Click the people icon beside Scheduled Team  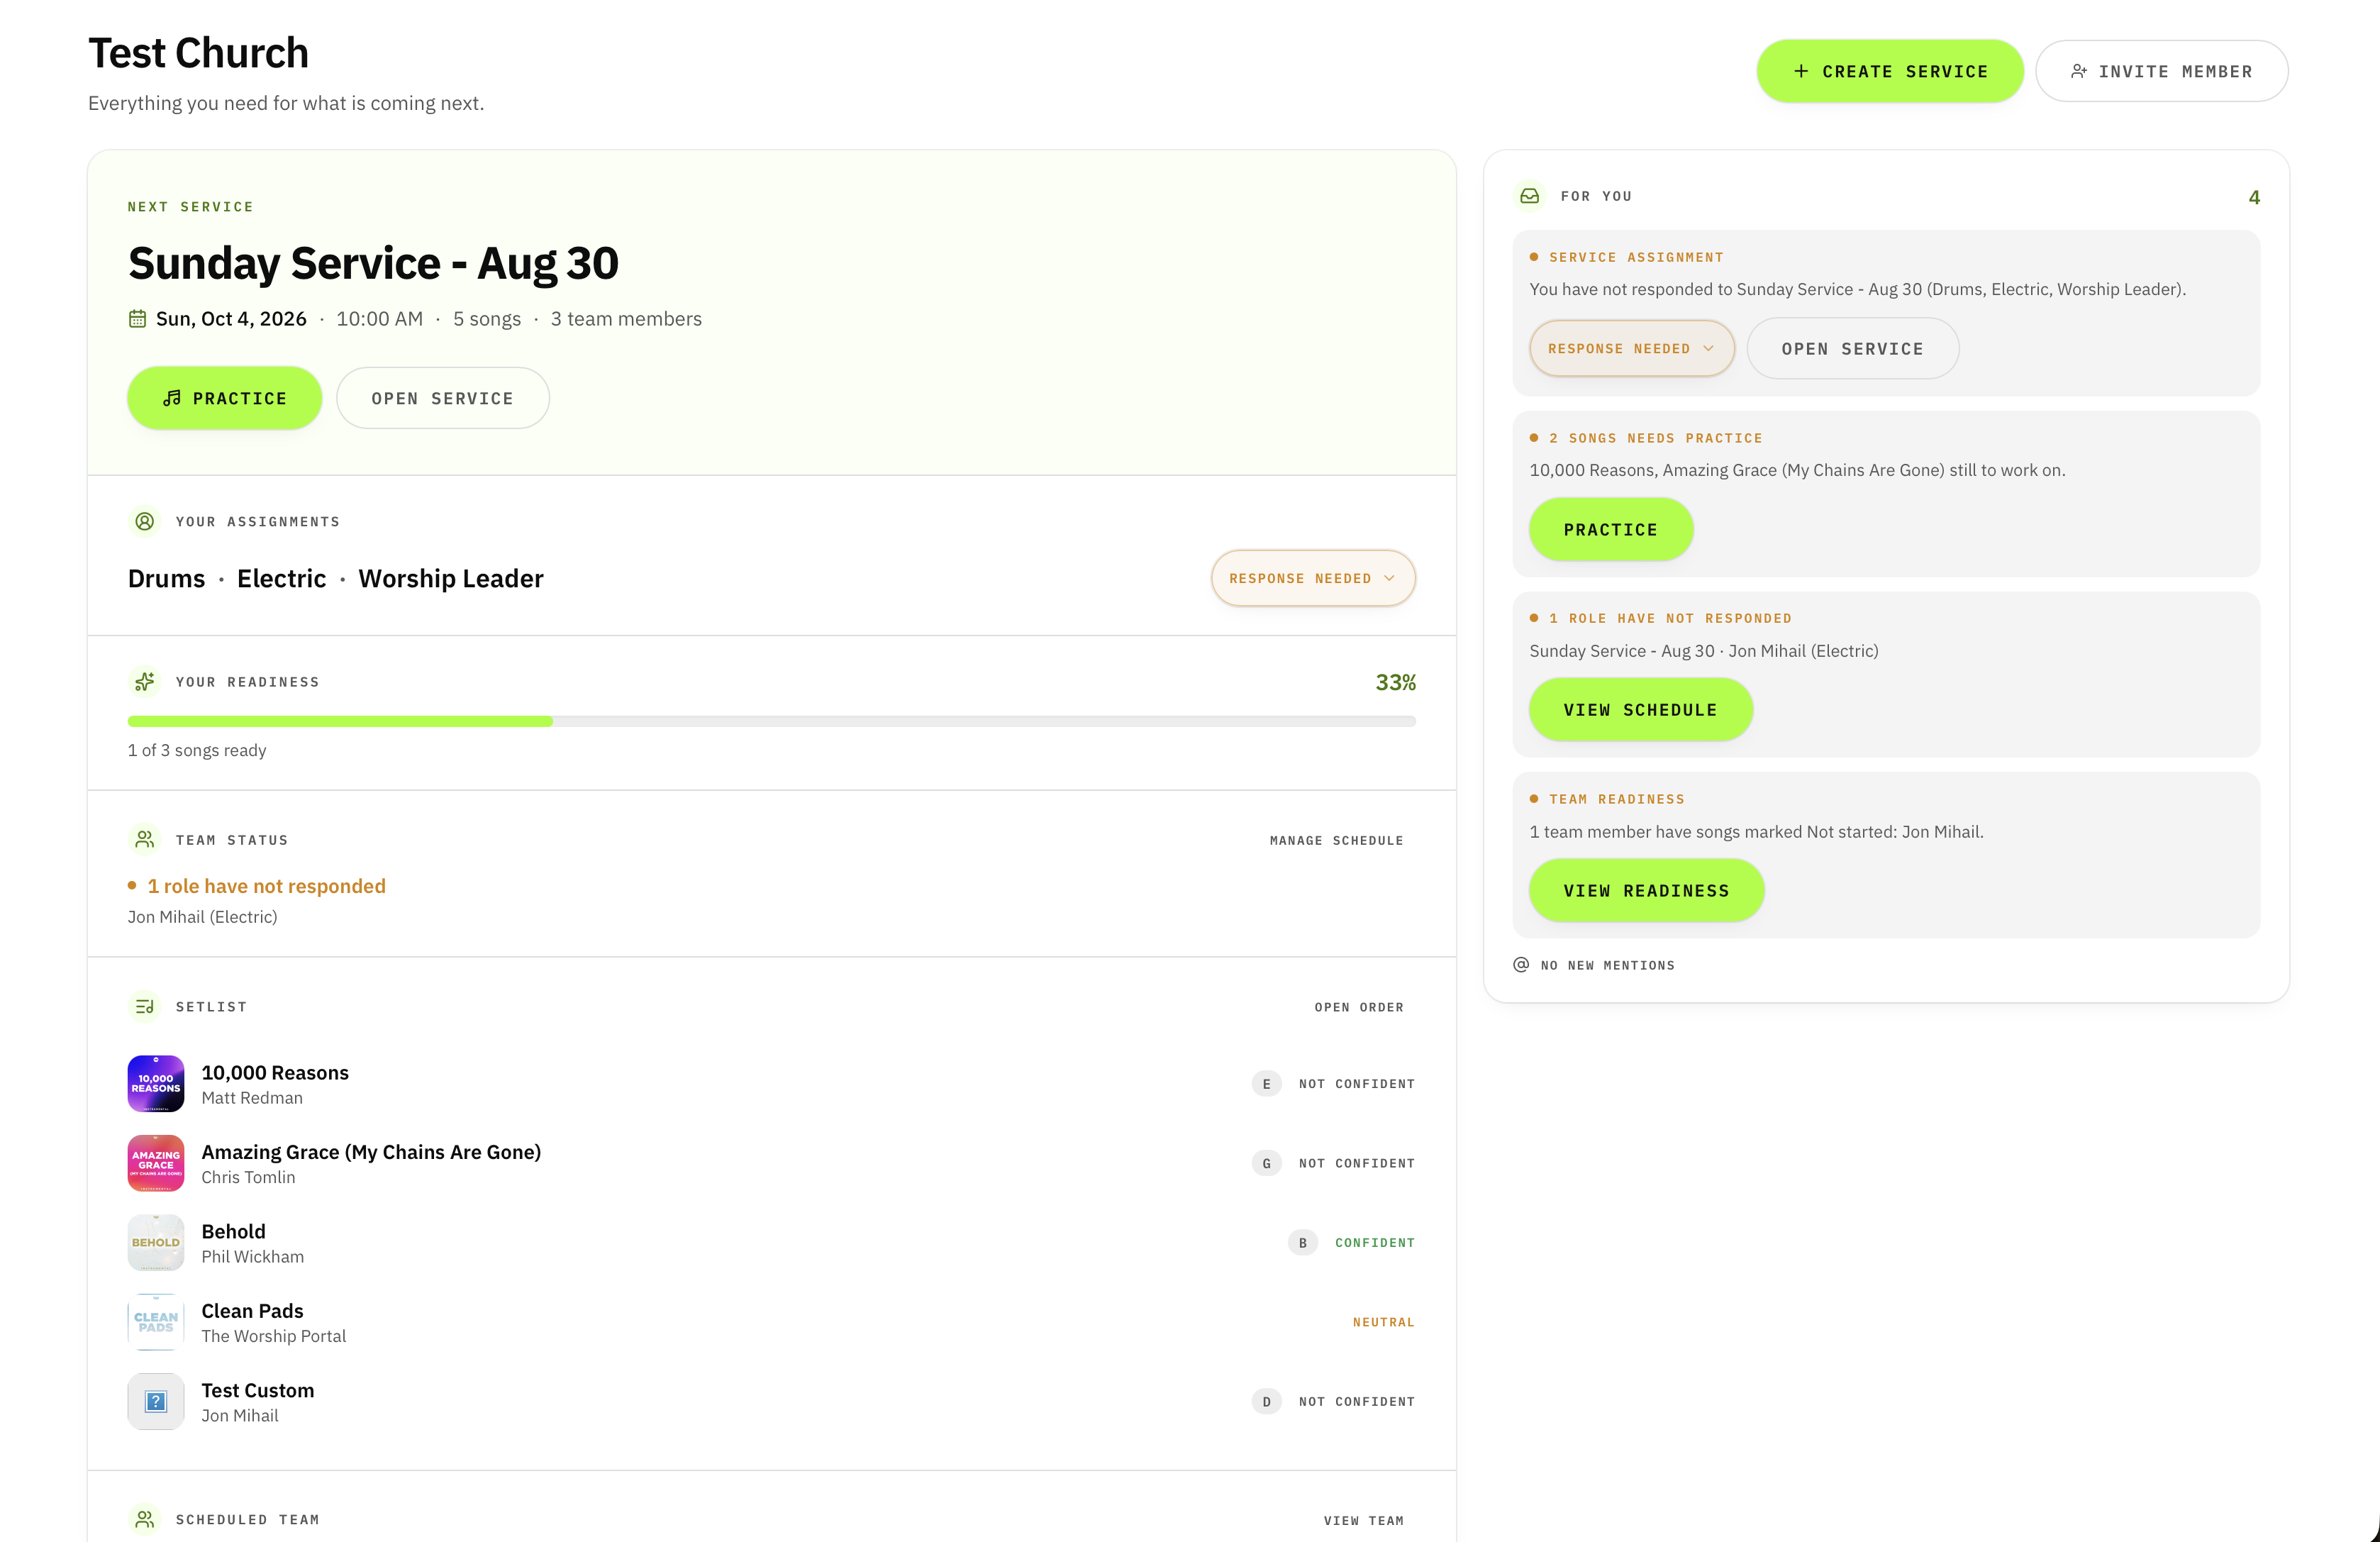(144, 1519)
